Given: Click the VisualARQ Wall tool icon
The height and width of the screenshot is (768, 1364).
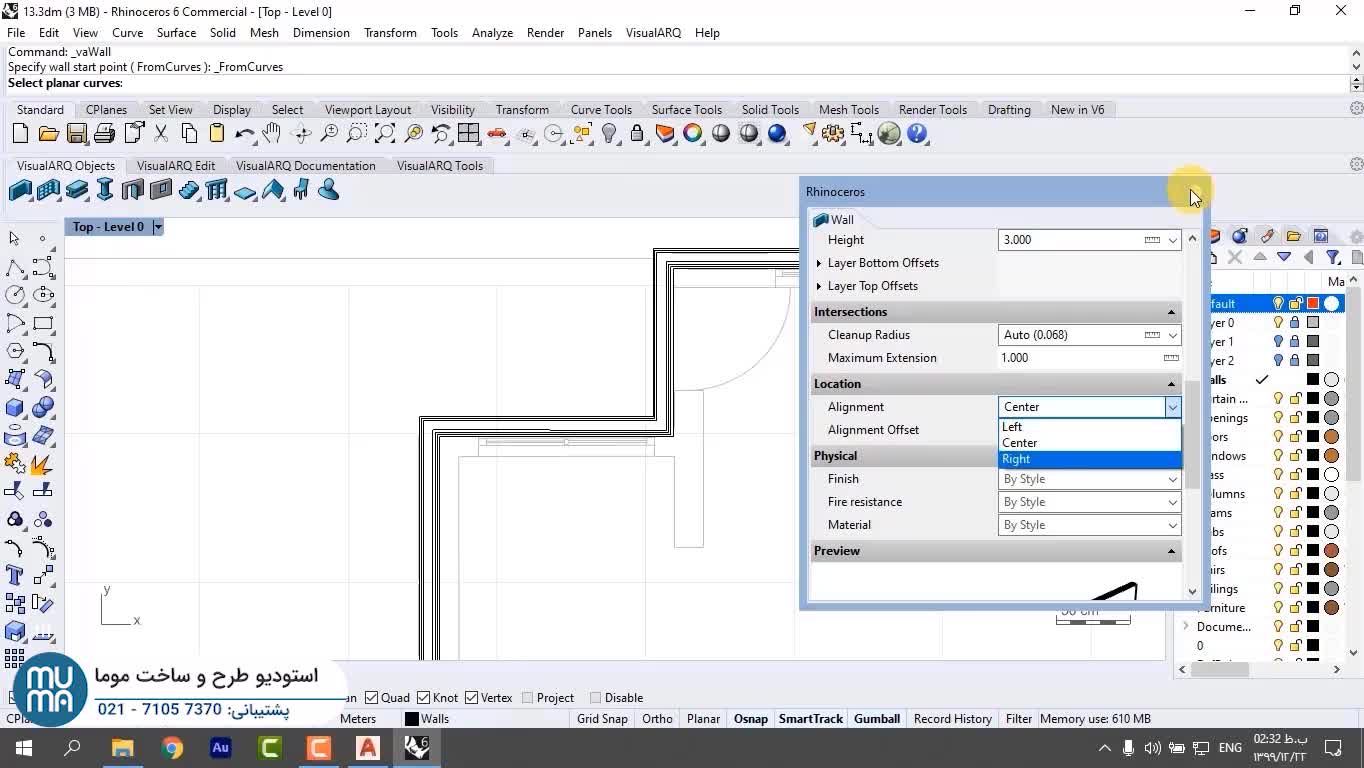Looking at the screenshot, I should tap(20, 190).
